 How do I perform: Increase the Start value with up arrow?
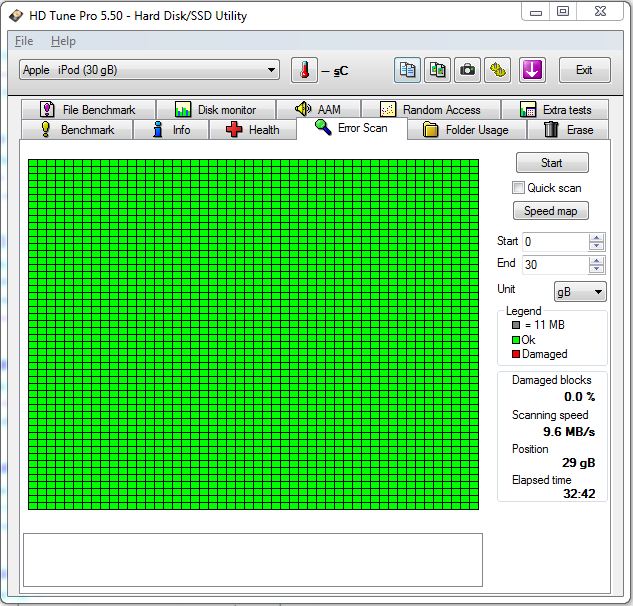tap(597, 238)
